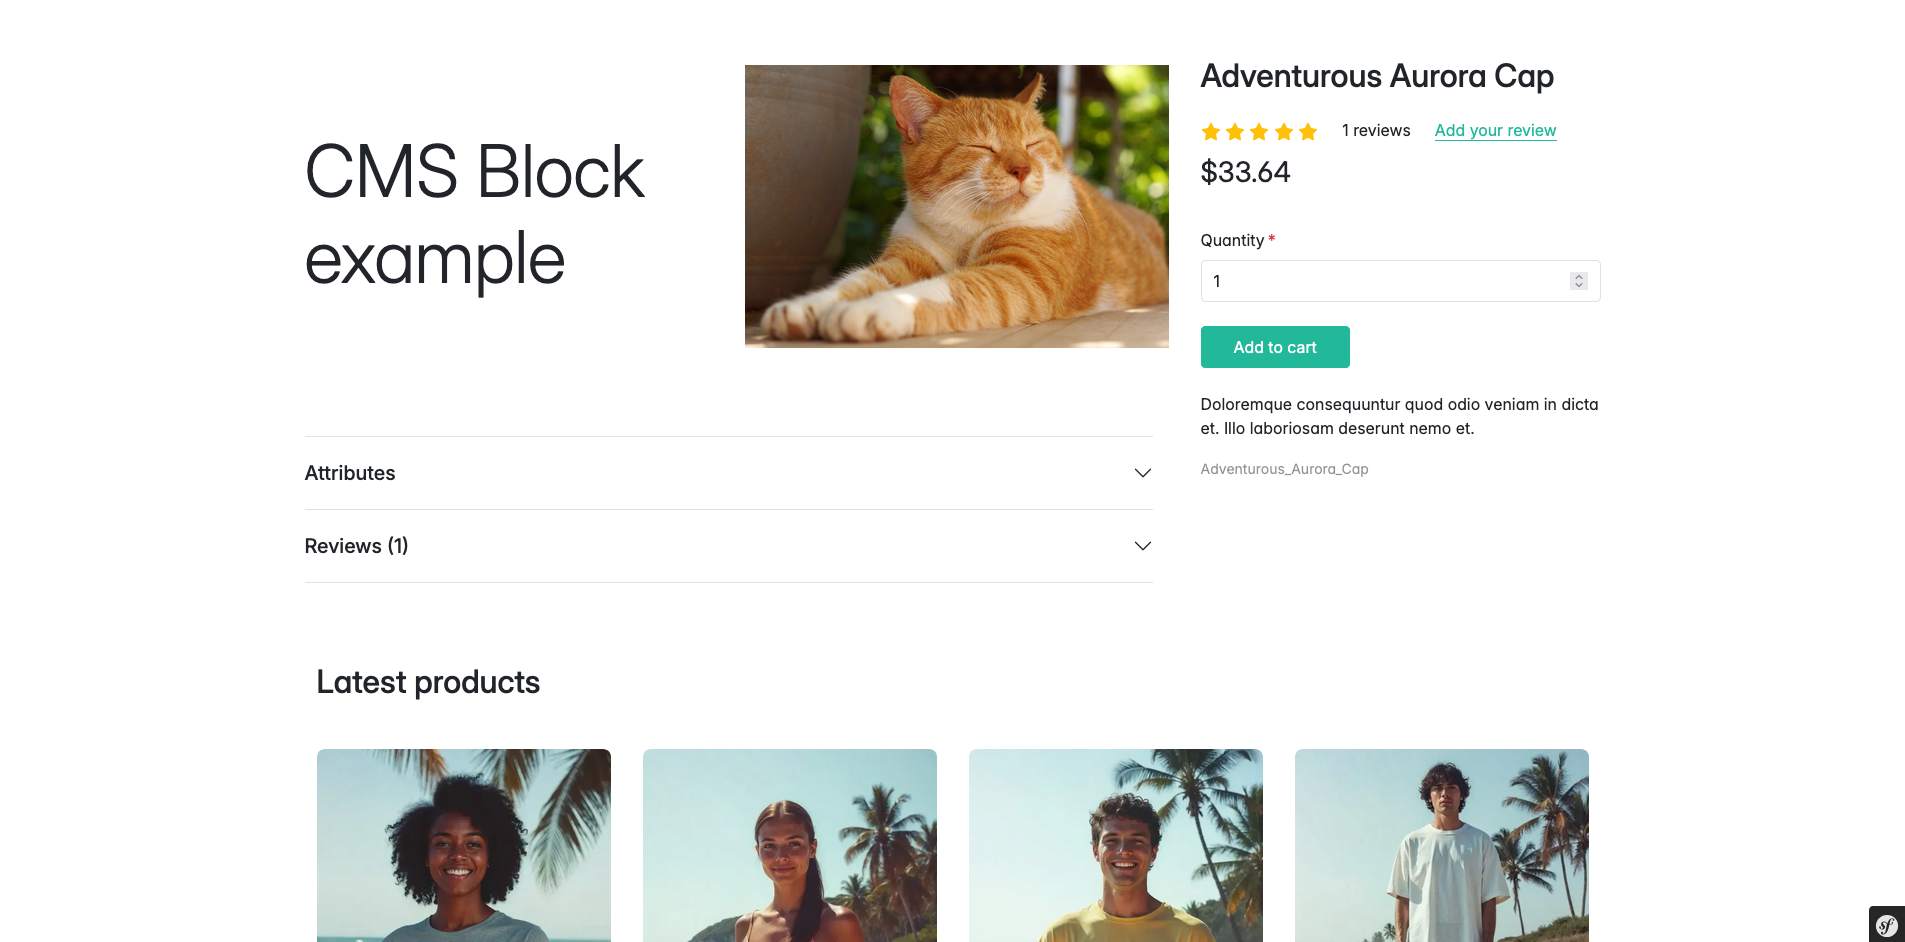Expand the Reviews (1) chevron arrow
1905x942 pixels.
coord(1142,546)
